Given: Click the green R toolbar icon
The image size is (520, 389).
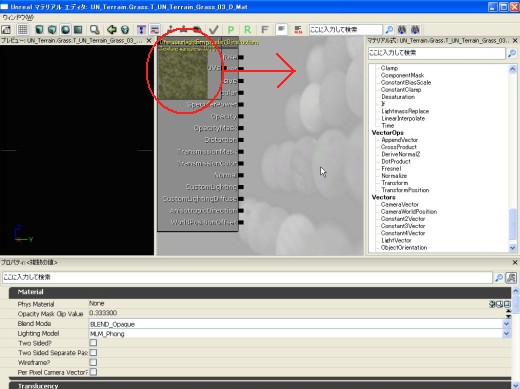Looking at the screenshot, I should (x=247, y=30).
